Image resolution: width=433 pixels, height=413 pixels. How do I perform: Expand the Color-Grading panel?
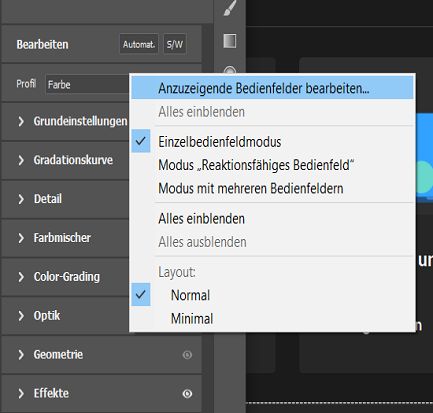[x=65, y=277]
